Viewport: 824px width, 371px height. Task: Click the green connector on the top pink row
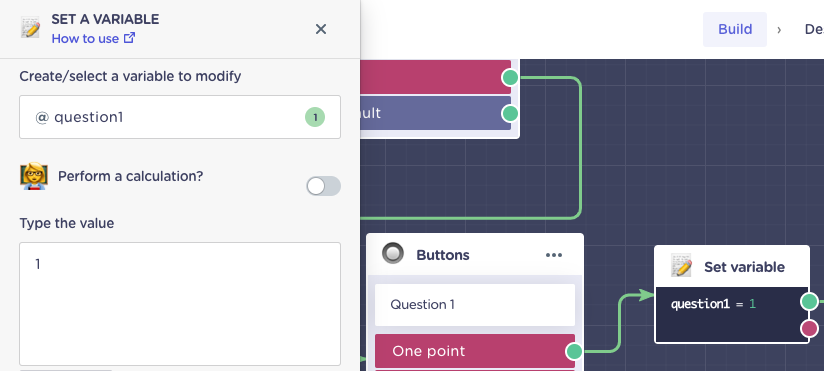[x=510, y=77]
